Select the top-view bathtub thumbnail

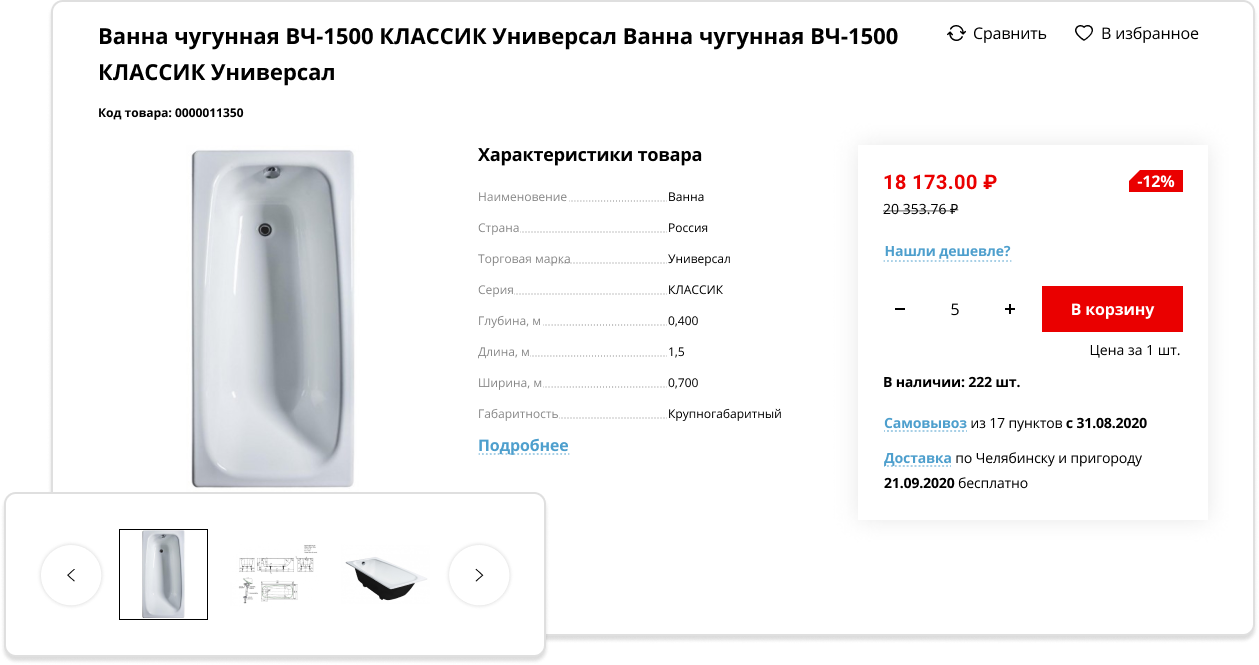click(x=163, y=574)
